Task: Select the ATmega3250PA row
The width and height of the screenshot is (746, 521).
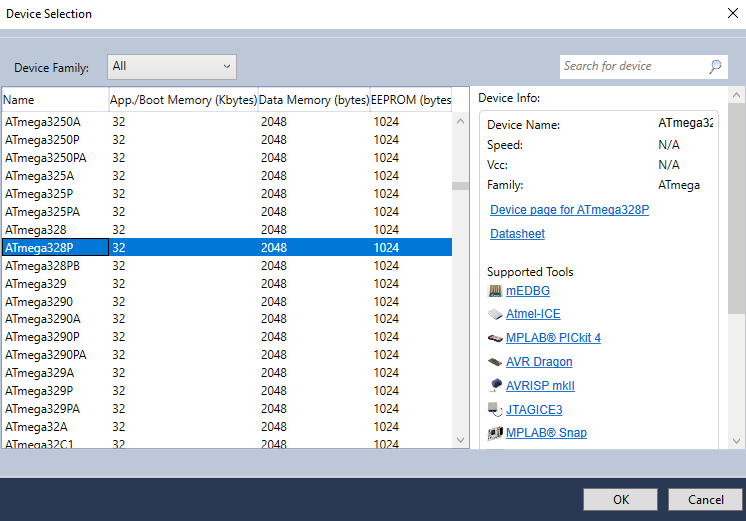Action: [227, 158]
